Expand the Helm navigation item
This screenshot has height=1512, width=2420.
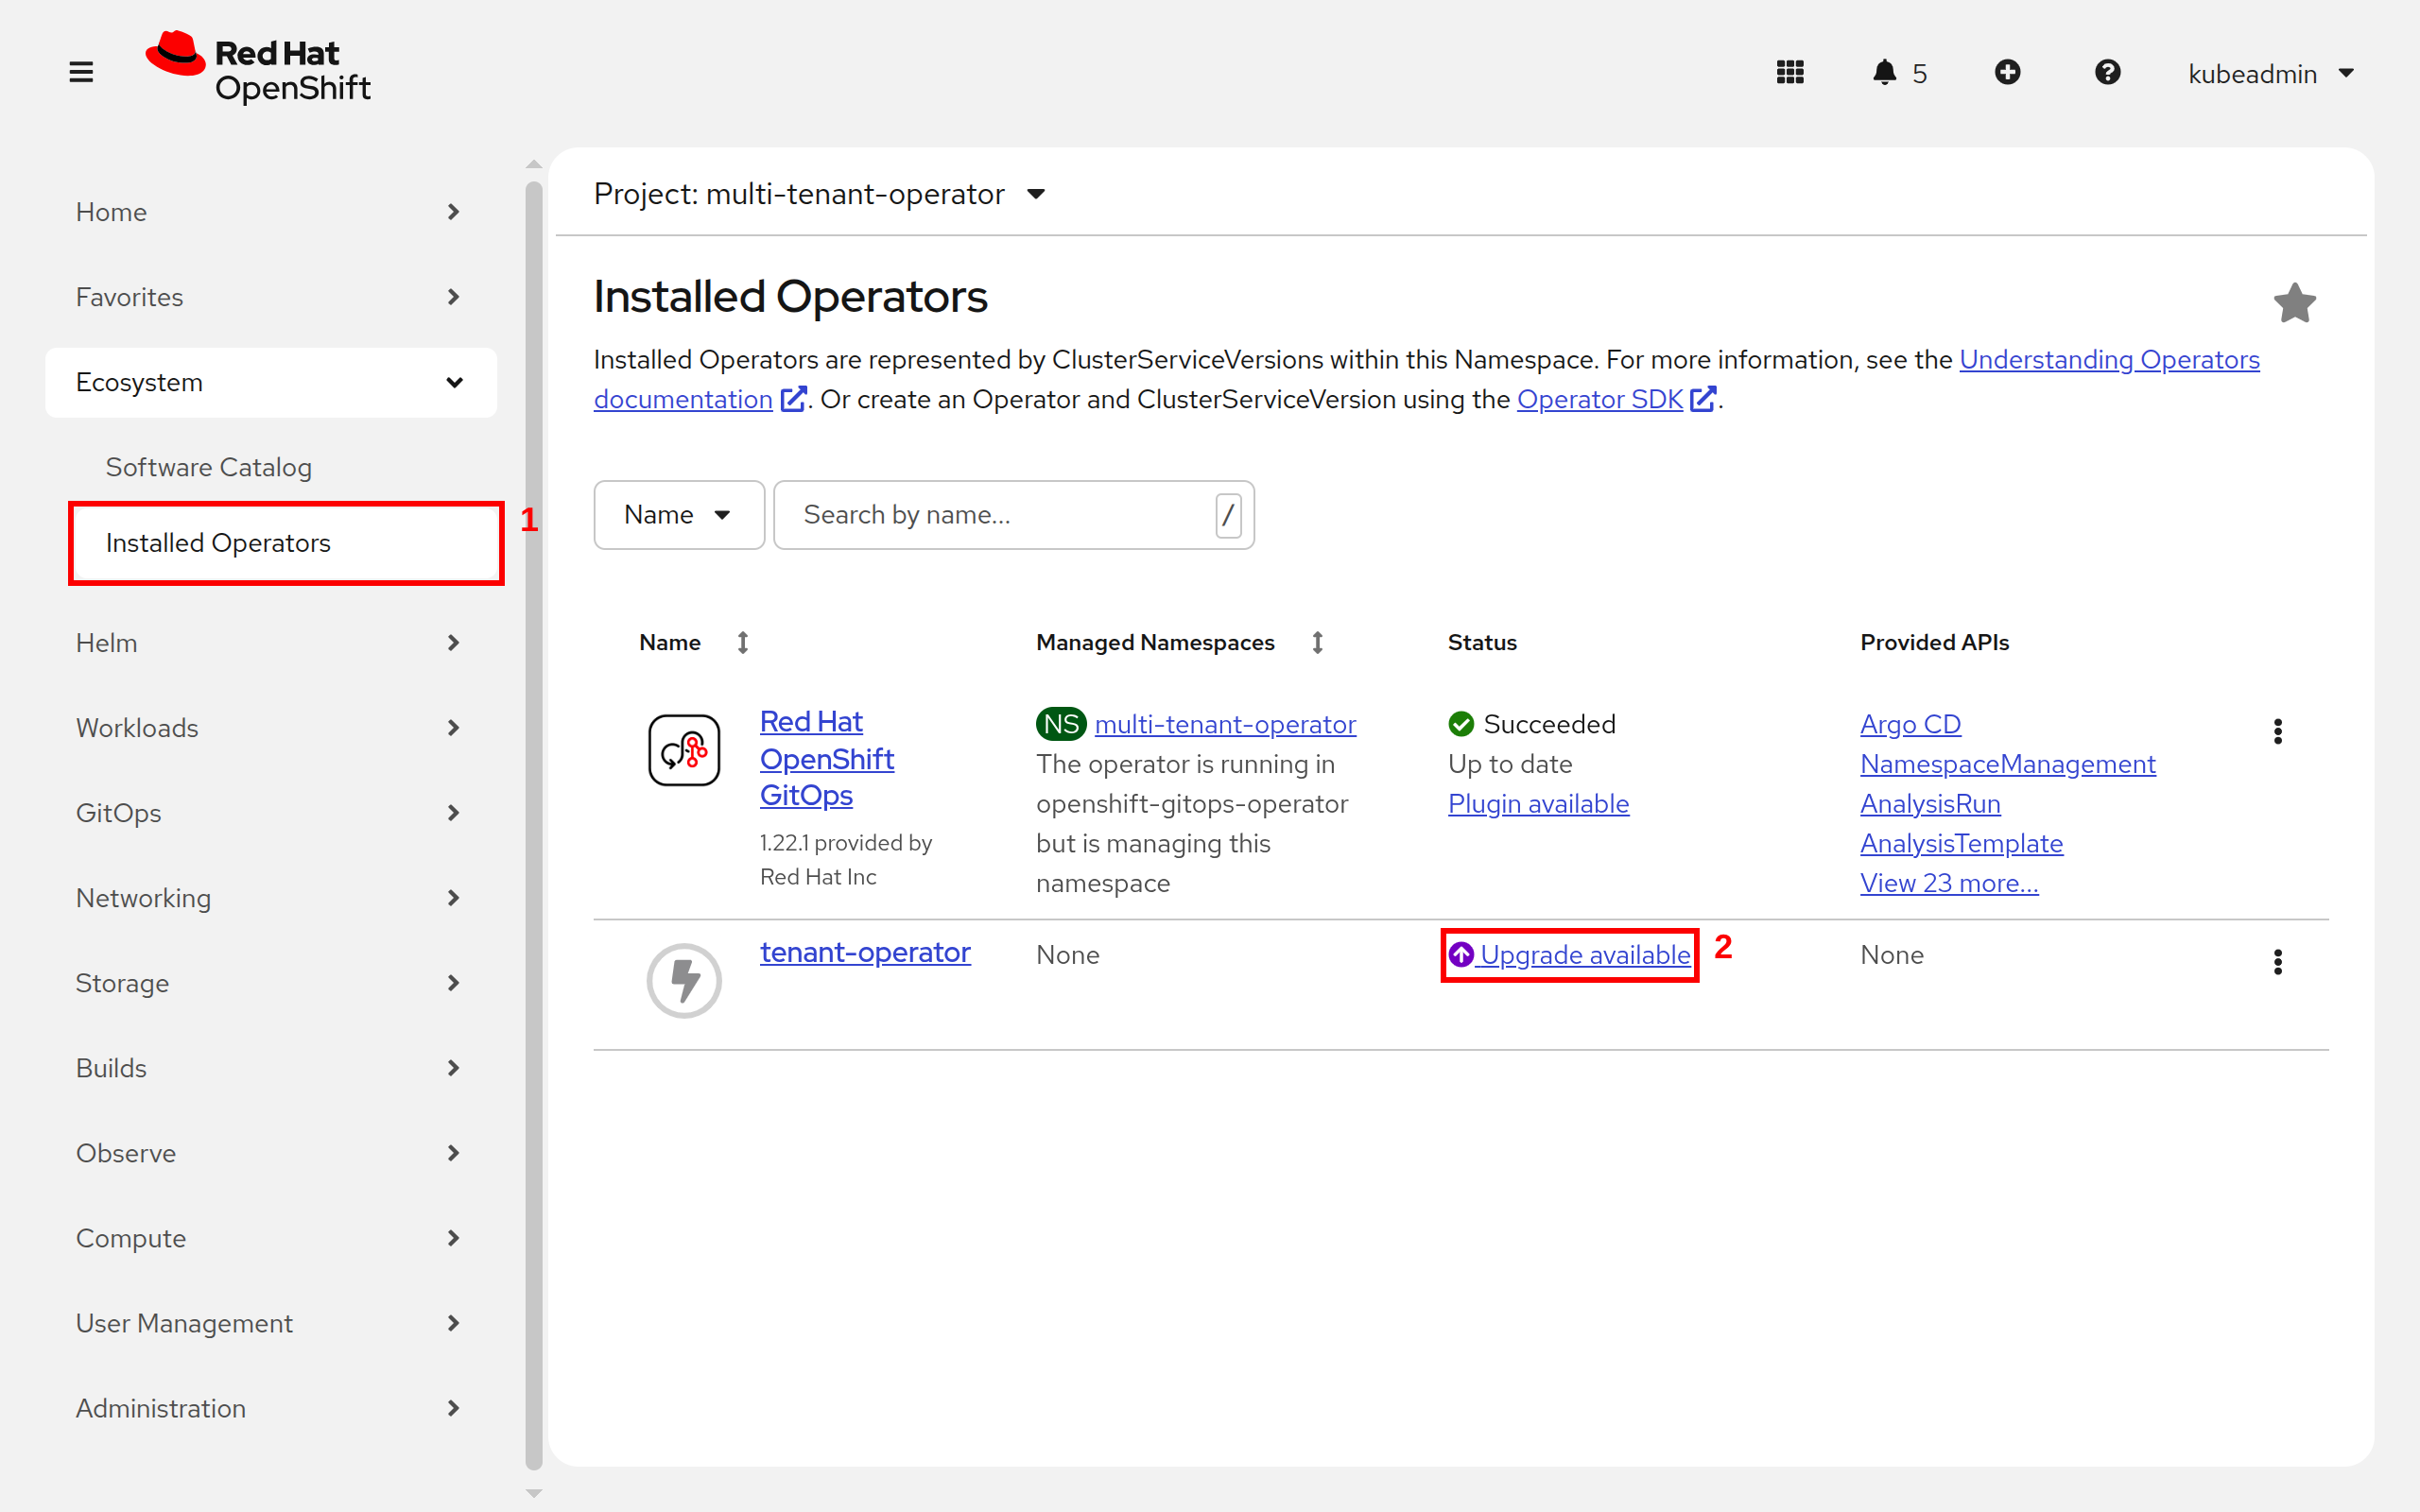271,642
